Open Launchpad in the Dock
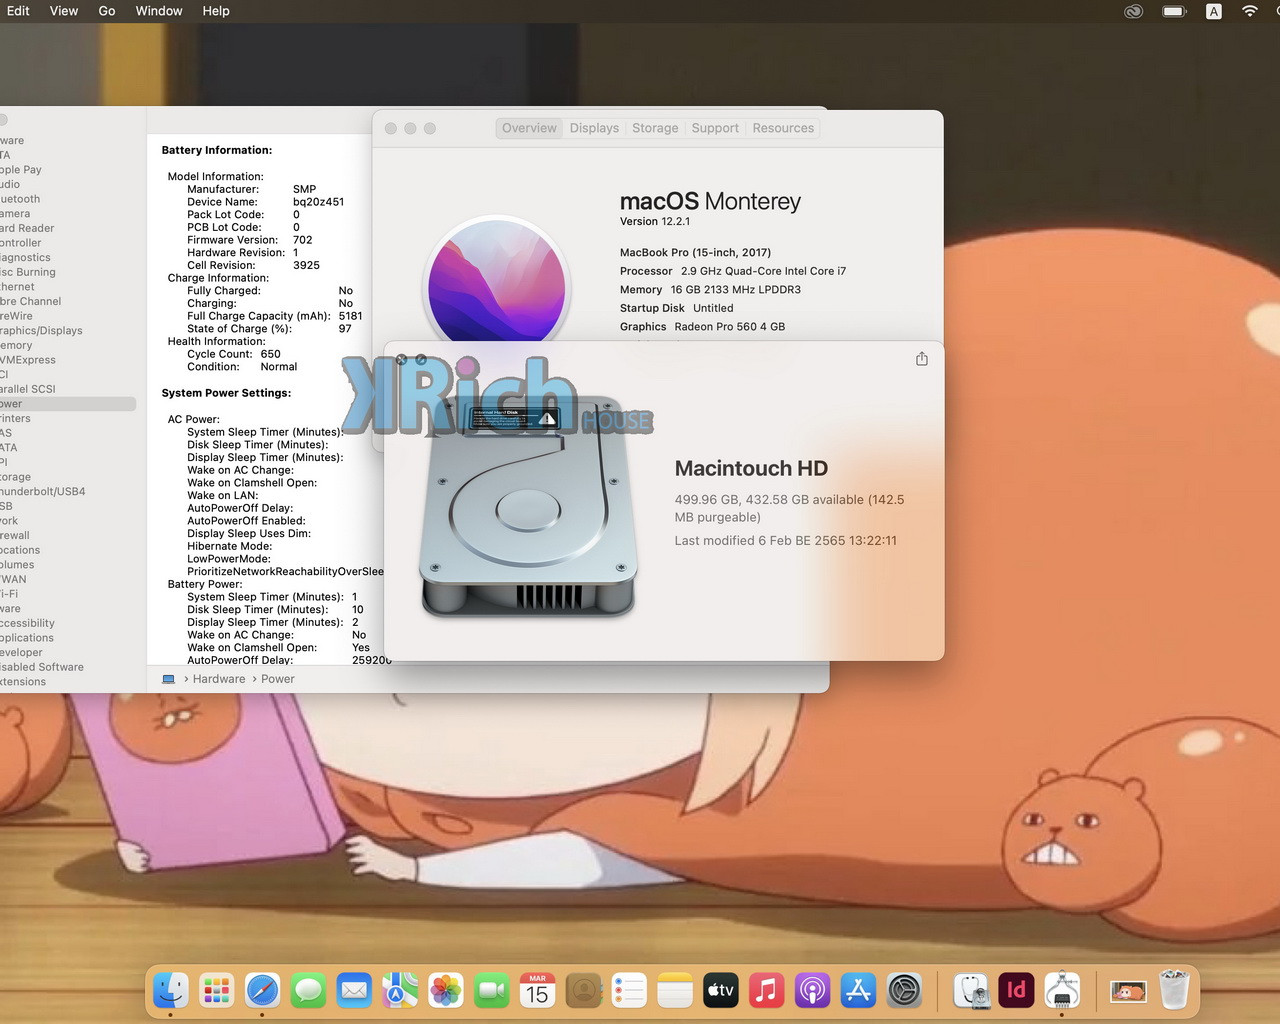The image size is (1280, 1024). point(217,991)
